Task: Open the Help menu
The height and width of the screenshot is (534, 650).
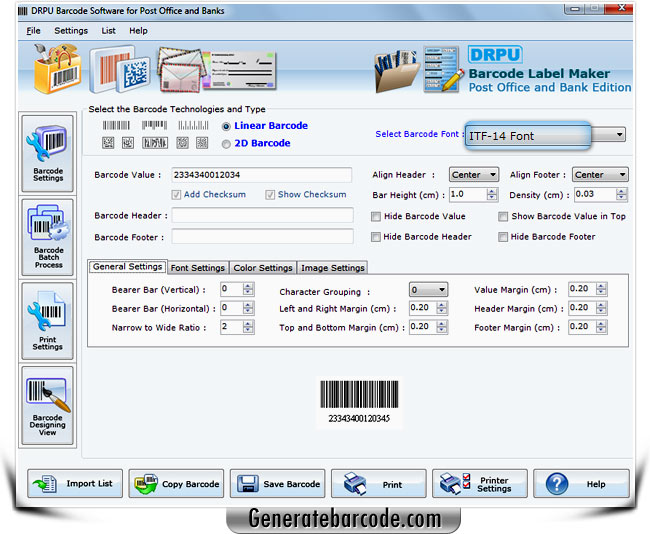Action: tap(138, 31)
